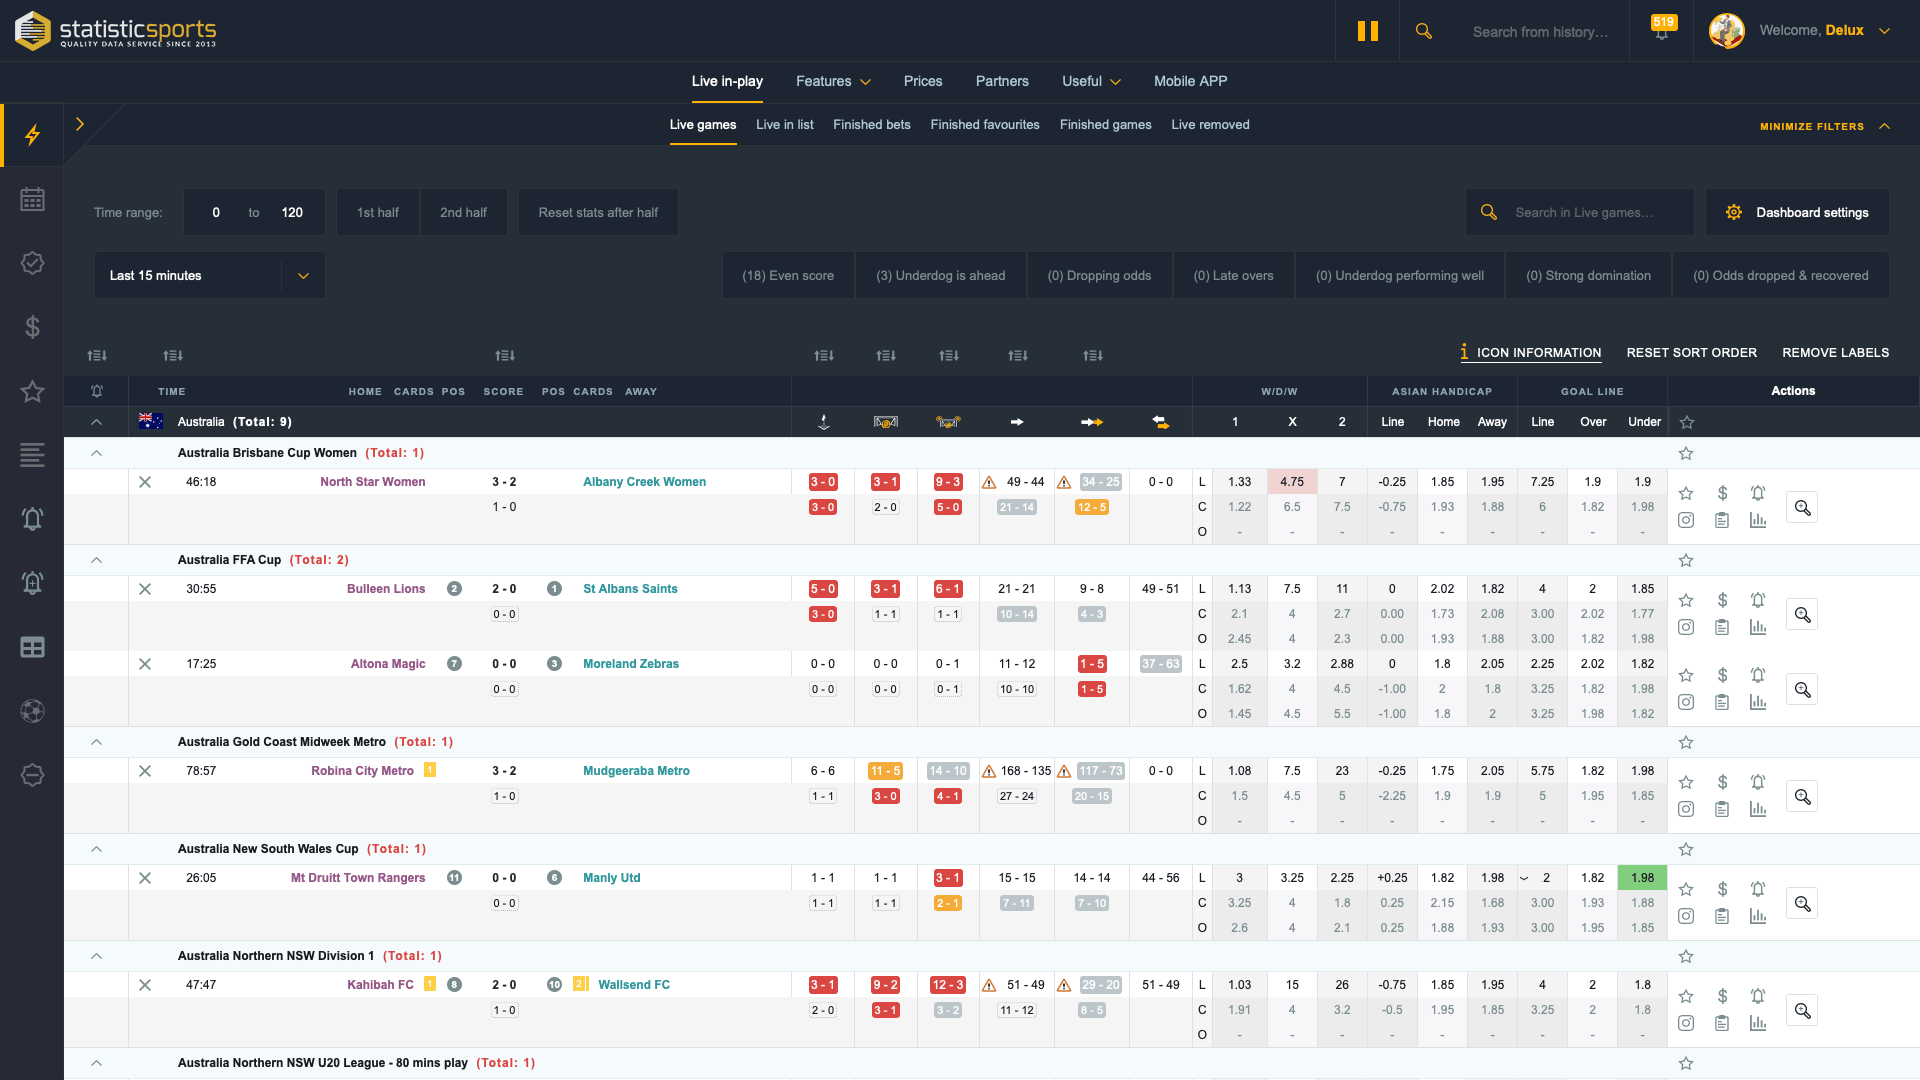Screen dimensions: 1920x1080
Task: Switch to the Finished games tab
Action: (x=1105, y=124)
